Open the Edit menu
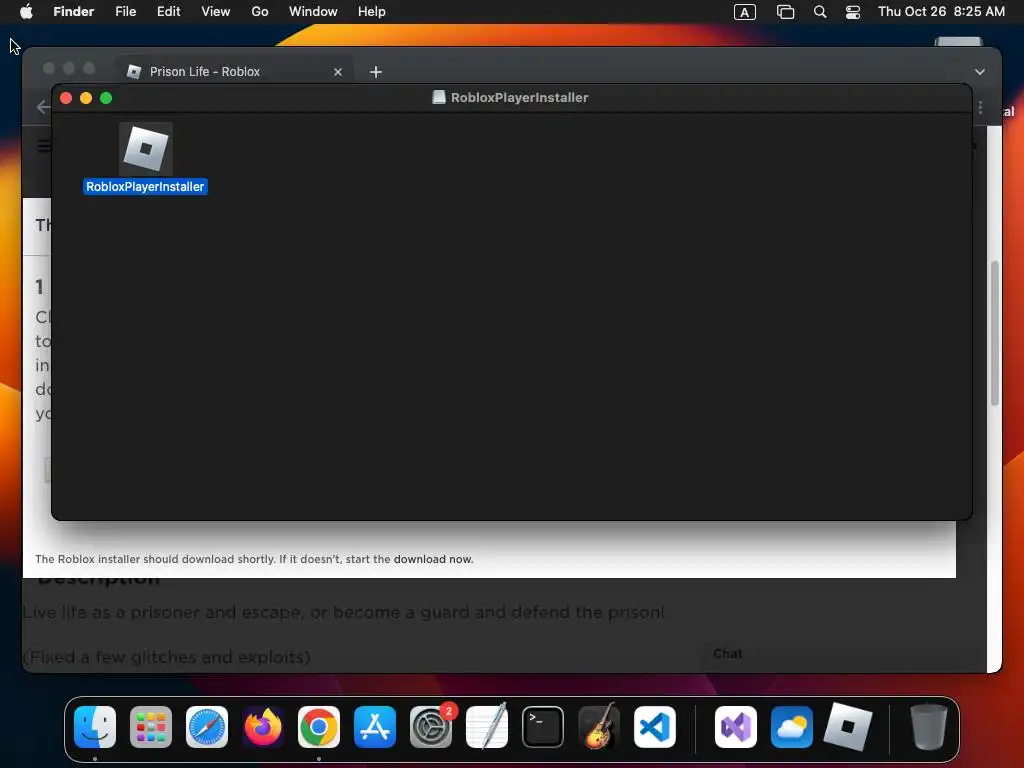This screenshot has width=1024, height=768. (x=168, y=12)
